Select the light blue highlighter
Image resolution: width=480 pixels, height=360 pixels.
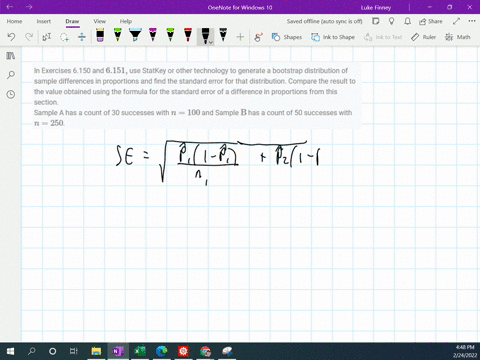135,35
